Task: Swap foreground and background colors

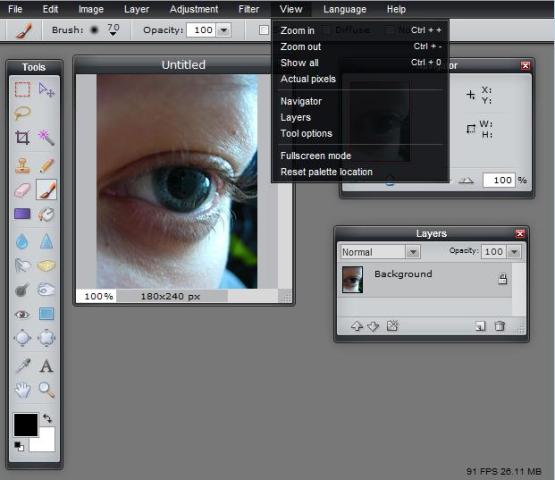Action: pyautogui.click(x=47, y=419)
